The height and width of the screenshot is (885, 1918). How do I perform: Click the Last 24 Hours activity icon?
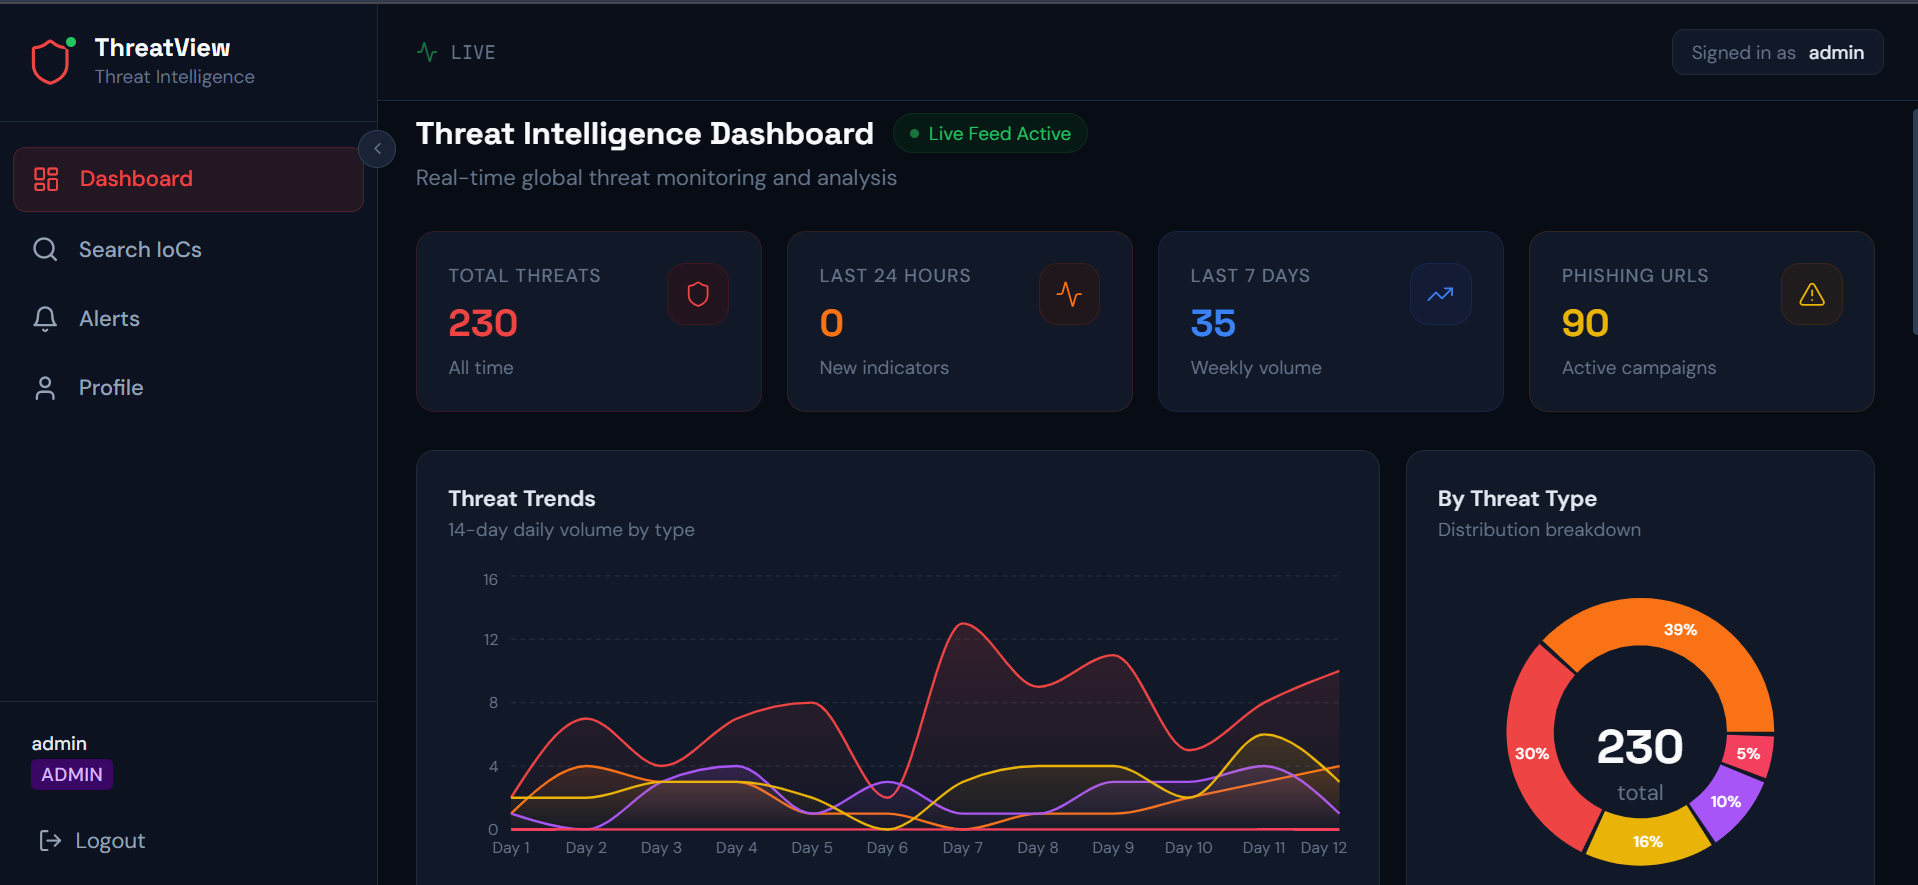click(1069, 294)
